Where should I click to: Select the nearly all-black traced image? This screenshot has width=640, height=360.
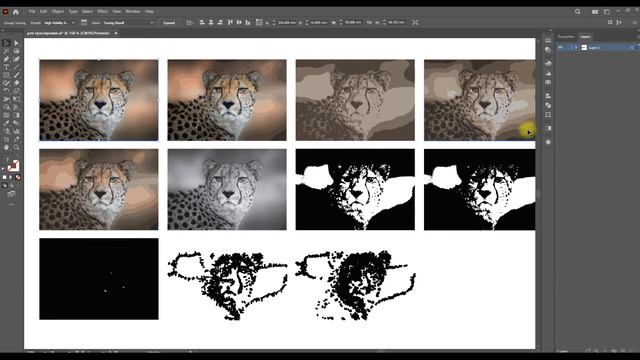[99, 279]
